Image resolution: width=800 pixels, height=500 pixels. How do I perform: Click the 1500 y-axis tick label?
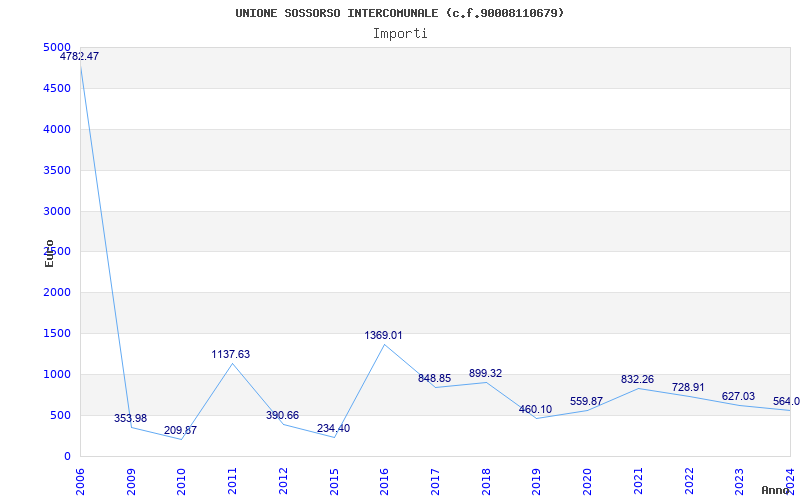coord(56,333)
